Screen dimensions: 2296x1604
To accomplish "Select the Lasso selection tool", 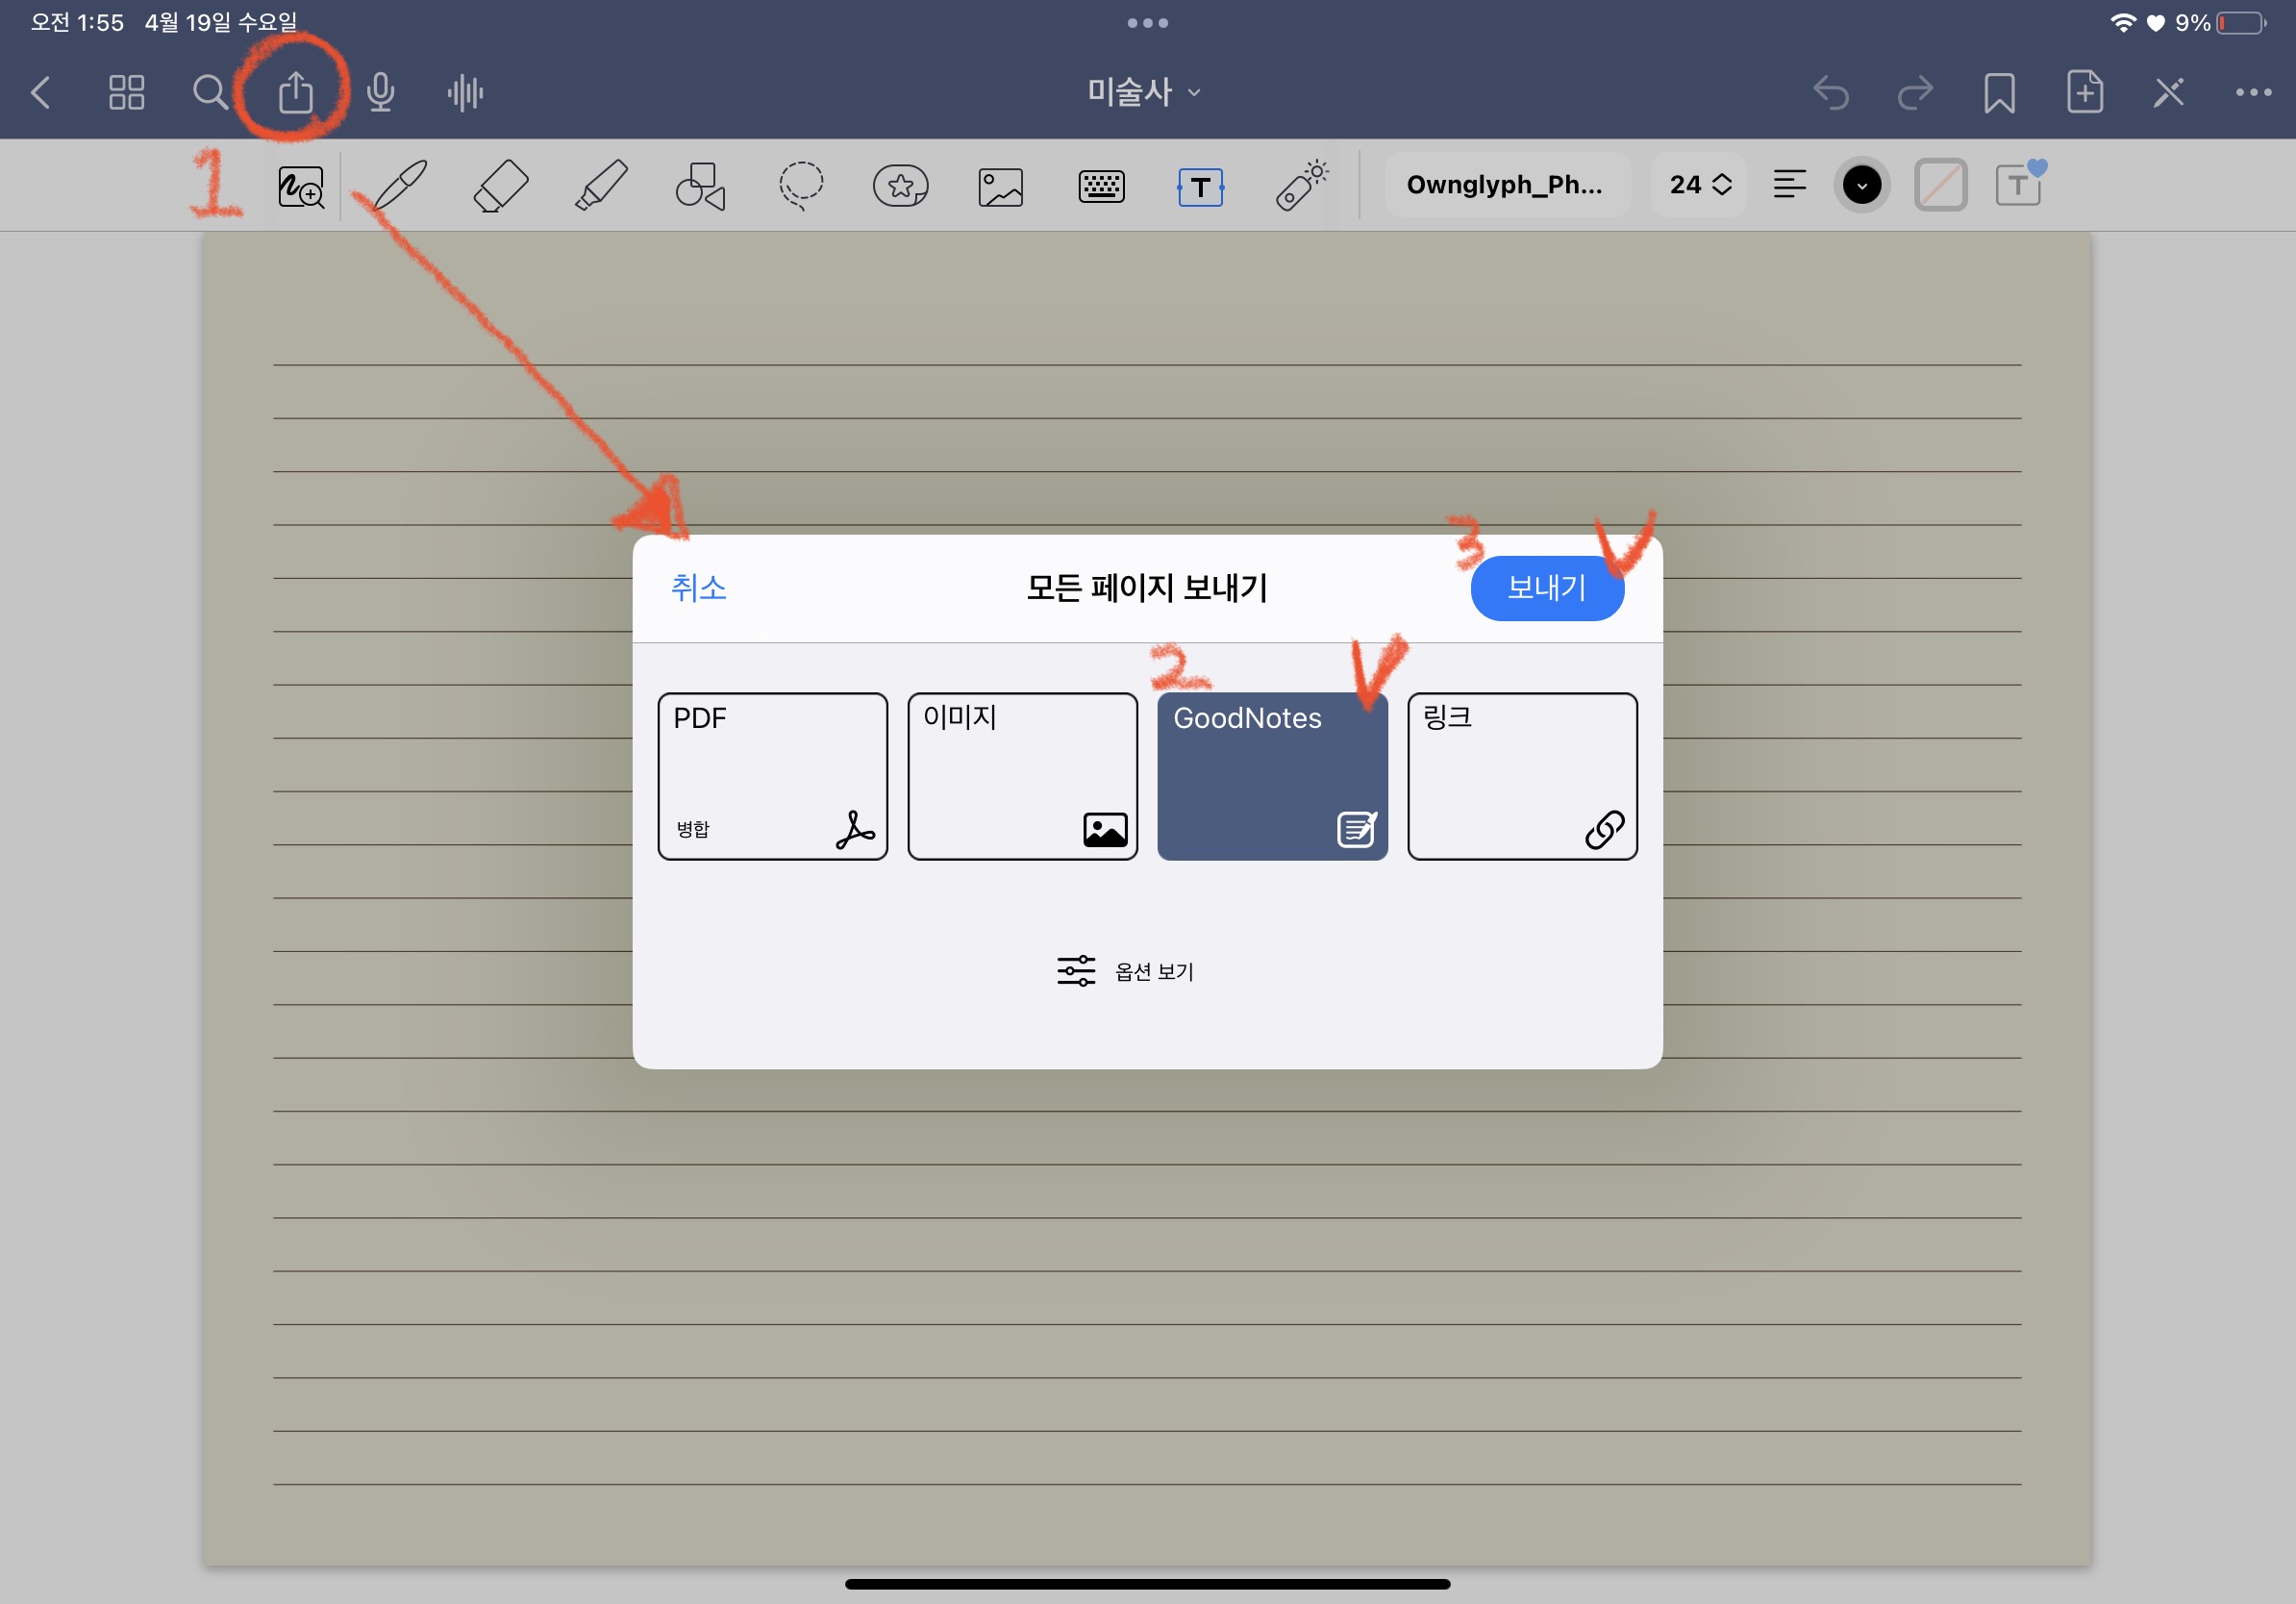I will pos(801,186).
